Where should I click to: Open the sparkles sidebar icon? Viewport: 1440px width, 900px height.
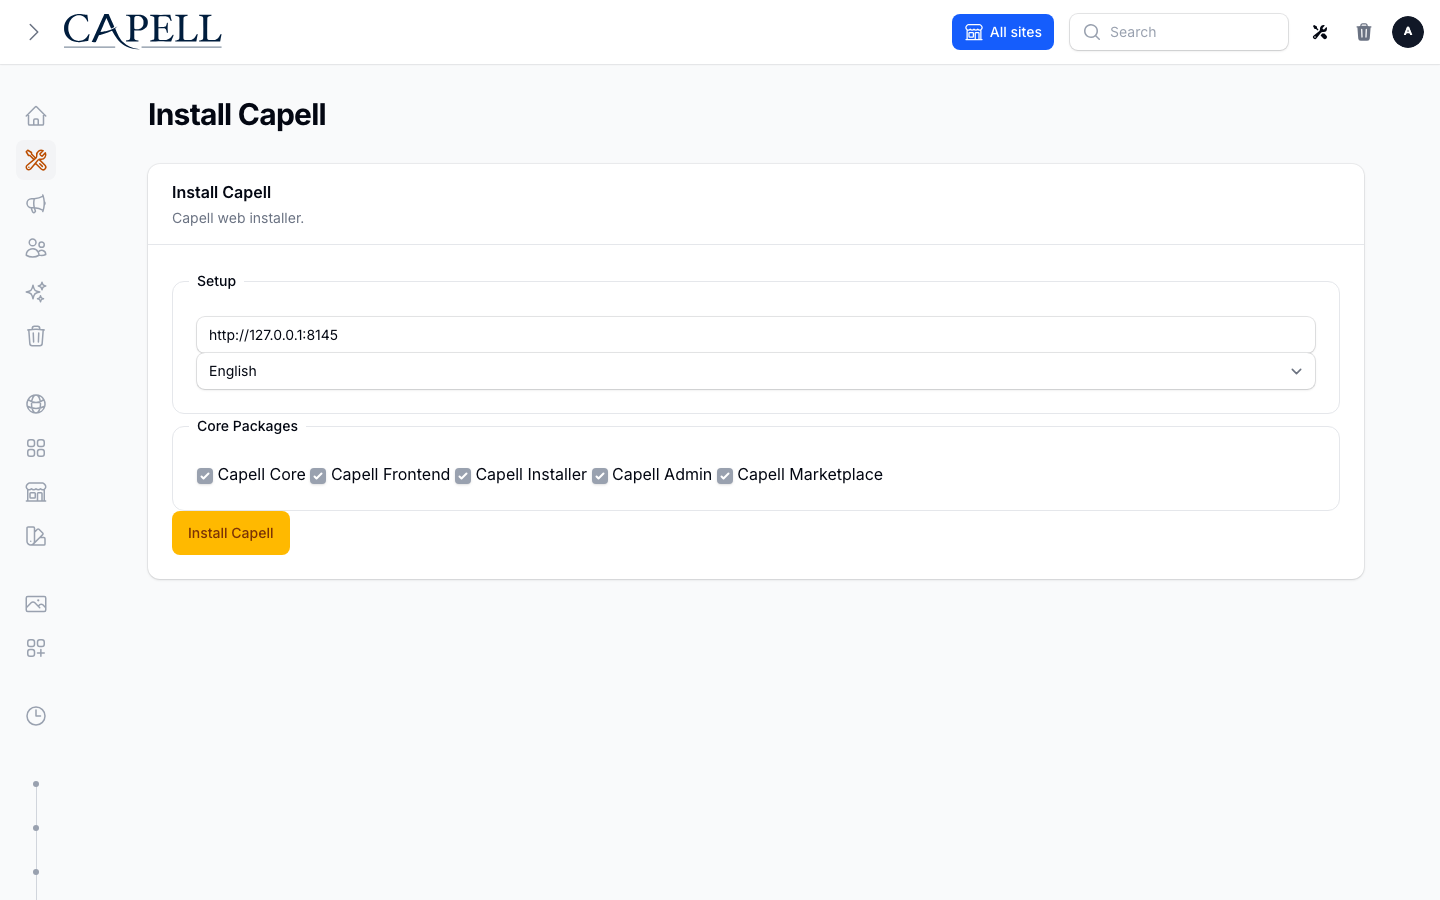pos(36,292)
